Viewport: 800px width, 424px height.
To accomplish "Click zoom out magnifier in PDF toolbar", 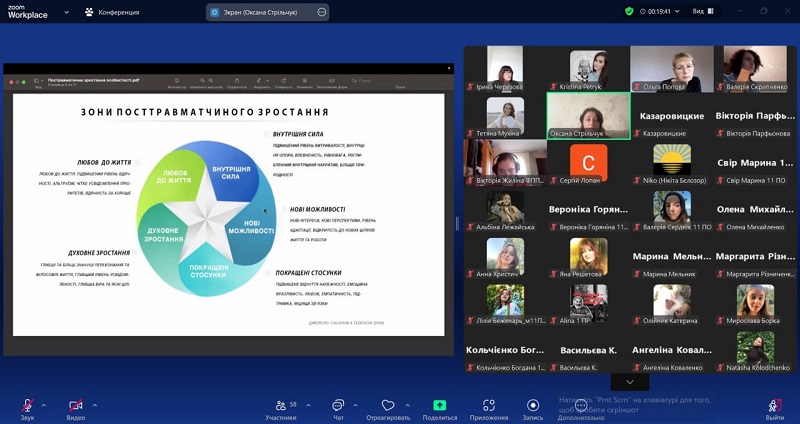I will pos(203,81).
